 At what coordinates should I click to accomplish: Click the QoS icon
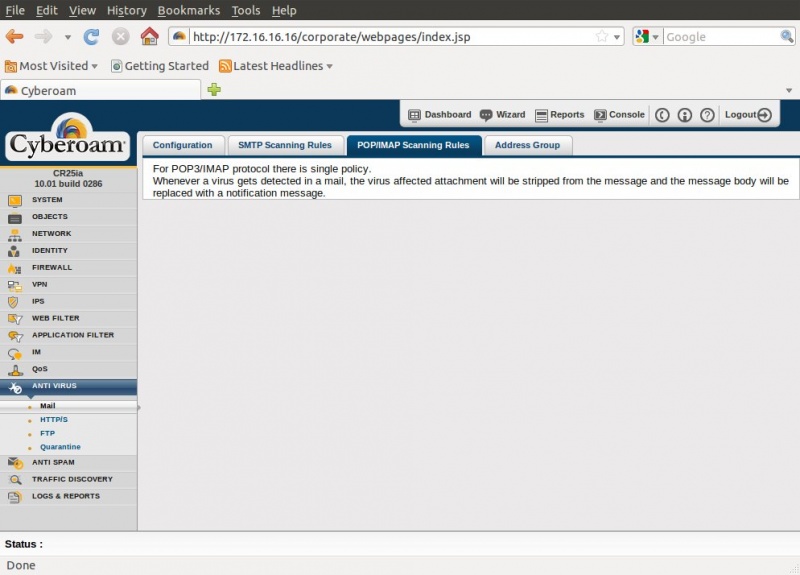(15, 370)
